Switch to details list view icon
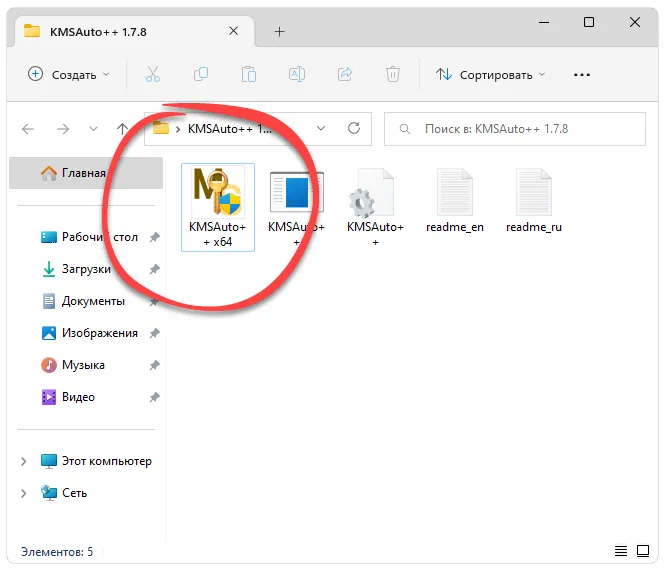The width and height of the screenshot is (664, 572). pos(621,551)
